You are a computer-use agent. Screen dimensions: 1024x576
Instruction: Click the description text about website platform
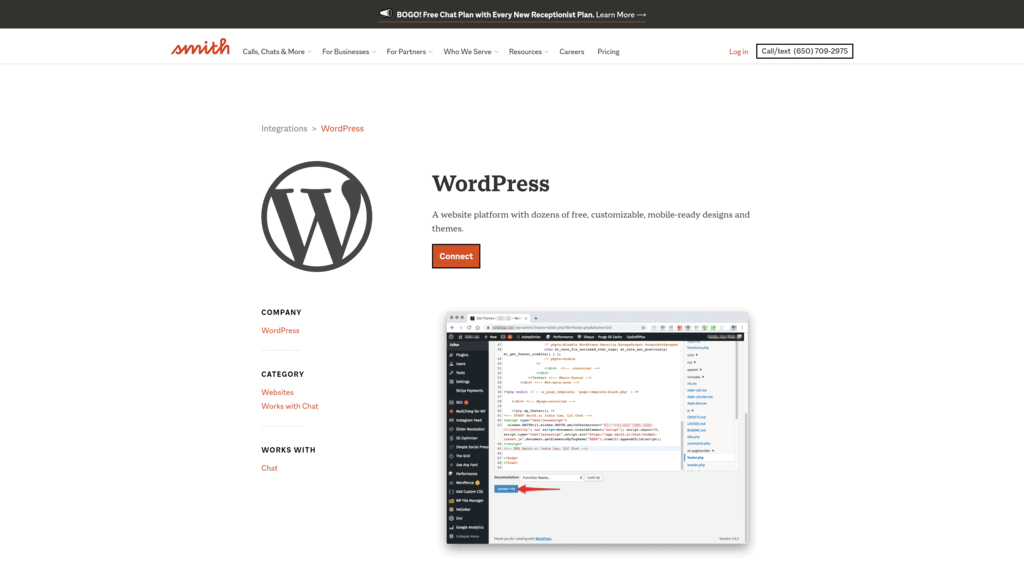(x=591, y=221)
